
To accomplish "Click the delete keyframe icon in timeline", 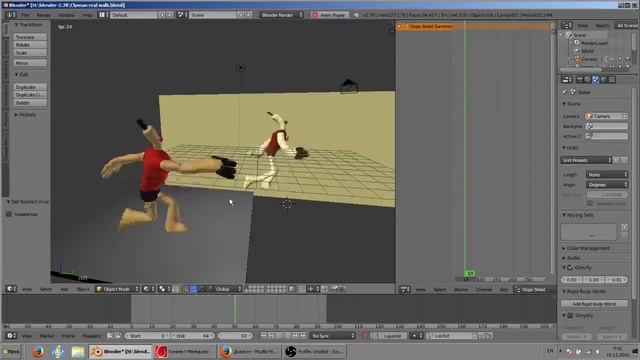I will pyautogui.click(x=489, y=336).
